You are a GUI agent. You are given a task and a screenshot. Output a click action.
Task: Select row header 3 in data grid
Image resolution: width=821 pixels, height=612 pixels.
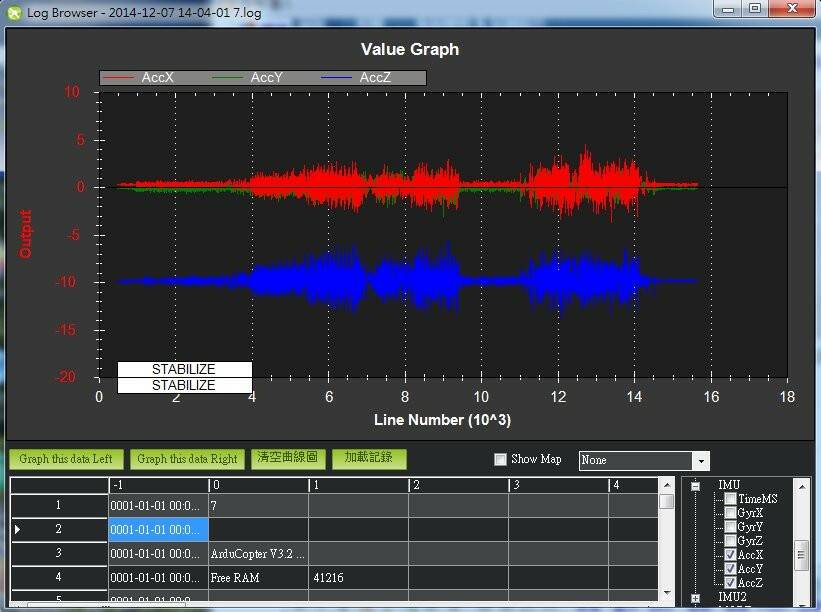point(59,553)
